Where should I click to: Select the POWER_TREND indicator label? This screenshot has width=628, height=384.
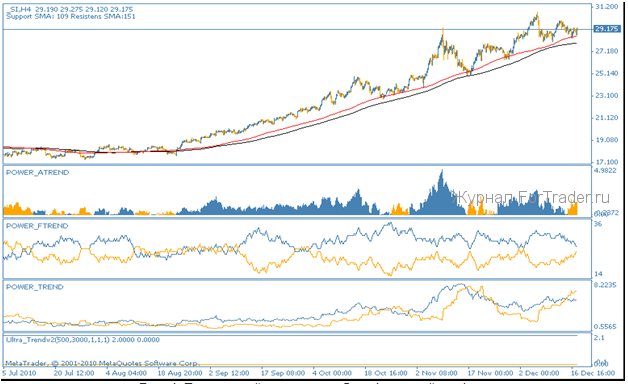pos(34,287)
